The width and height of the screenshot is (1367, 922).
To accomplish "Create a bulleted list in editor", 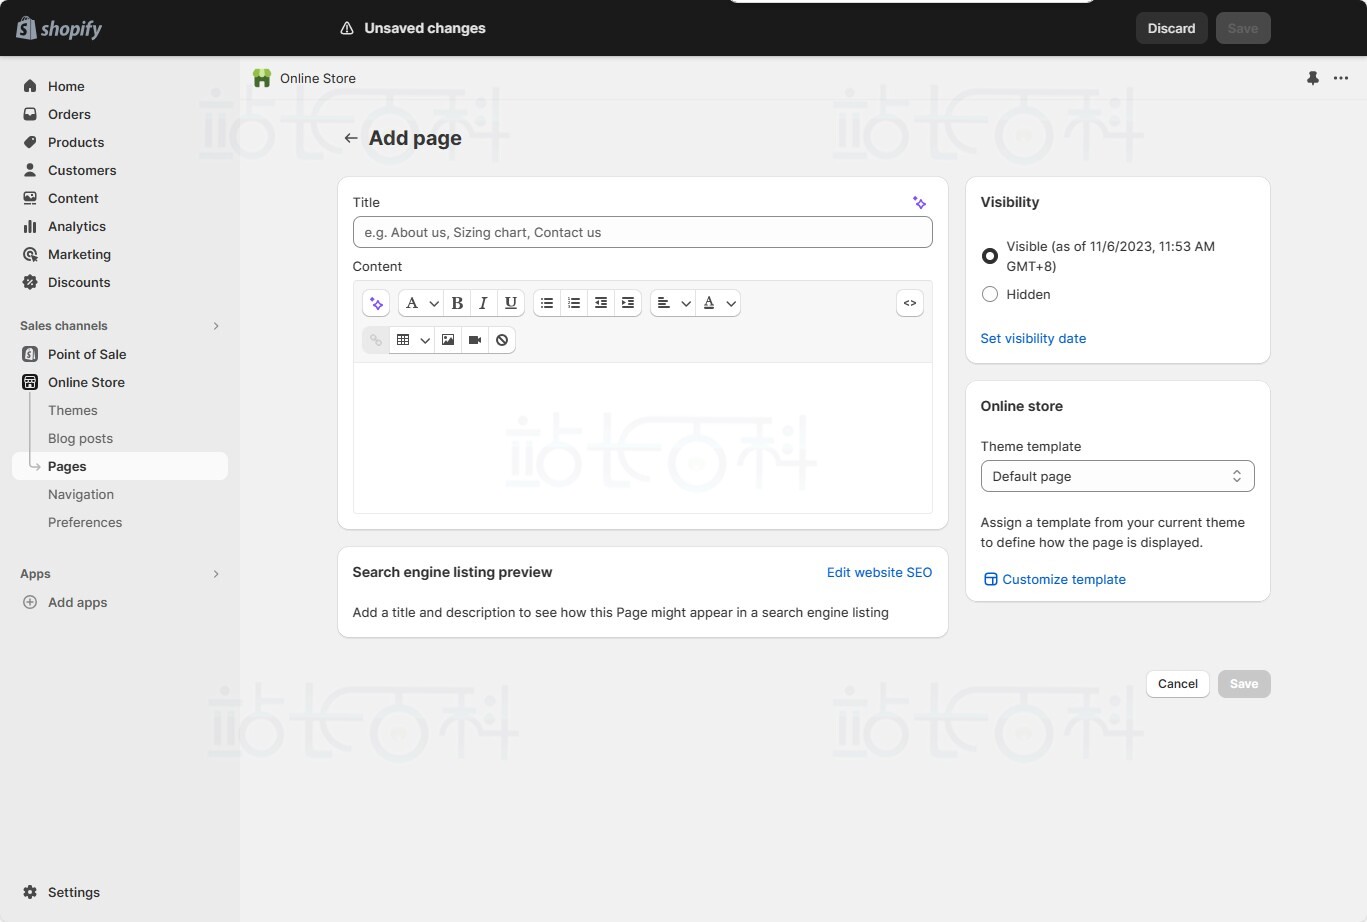I will pyautogui.click(x=547, y=303).
